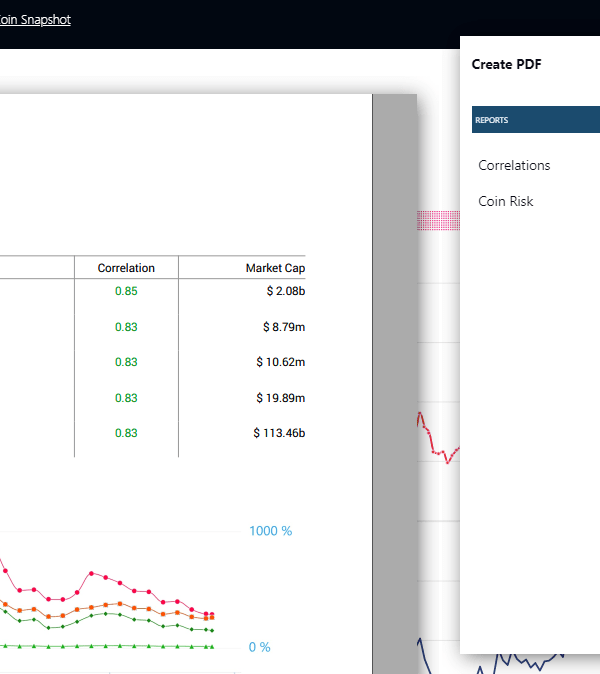
Task: Click the gray margin right of the PDF page
Action: [x=394, y=400]
